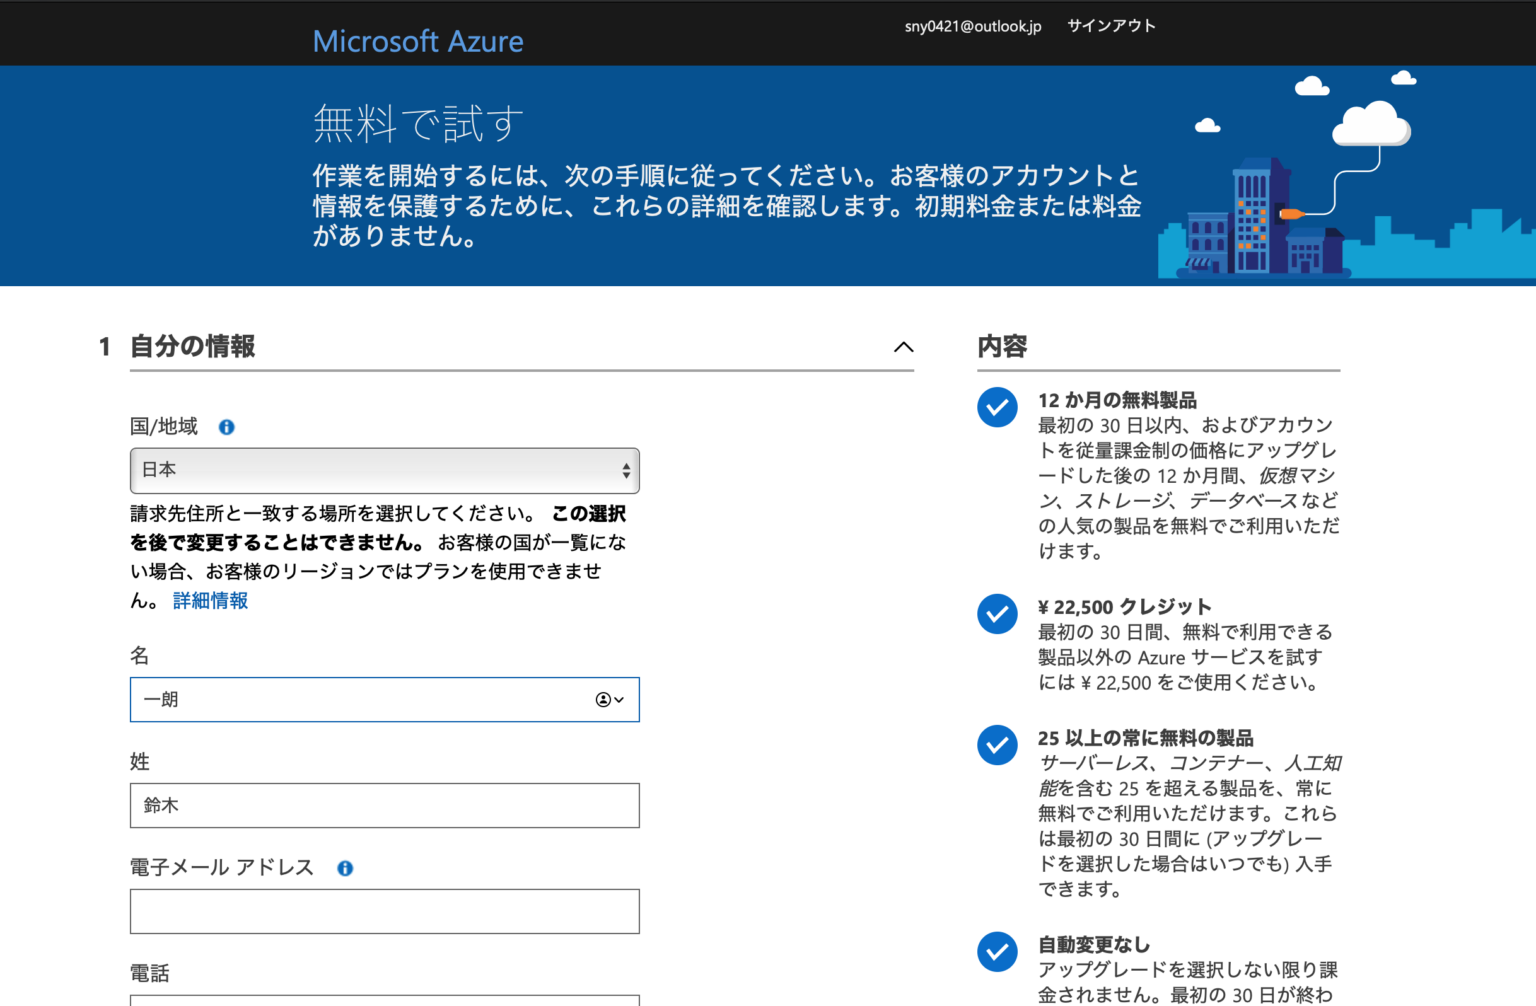The image size is (1536, 1006).
Task: Click the info icon beside 電子メール アドレス
Action: click(x=345, y=868)
